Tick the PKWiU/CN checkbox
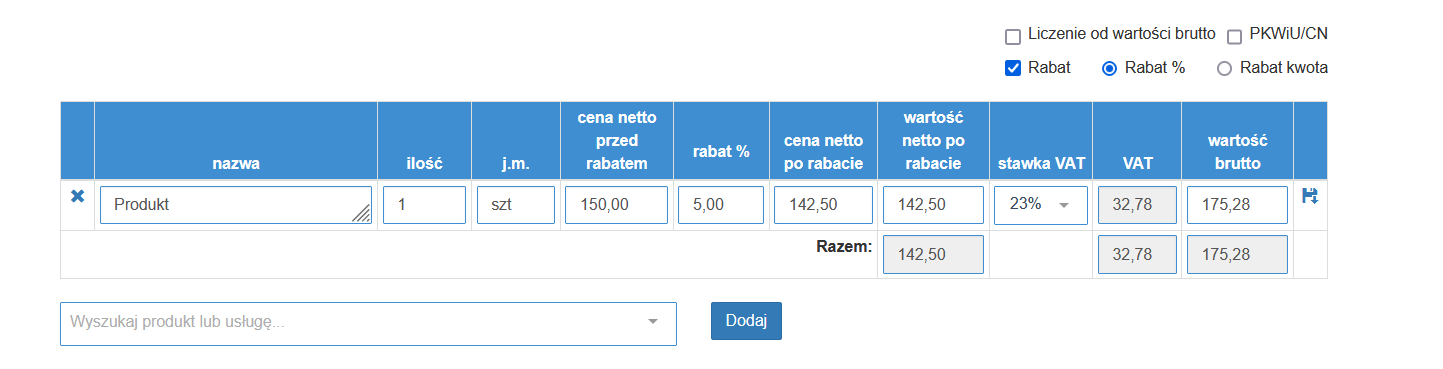This screenshot has width=1443, height=369. [1235, 37]
